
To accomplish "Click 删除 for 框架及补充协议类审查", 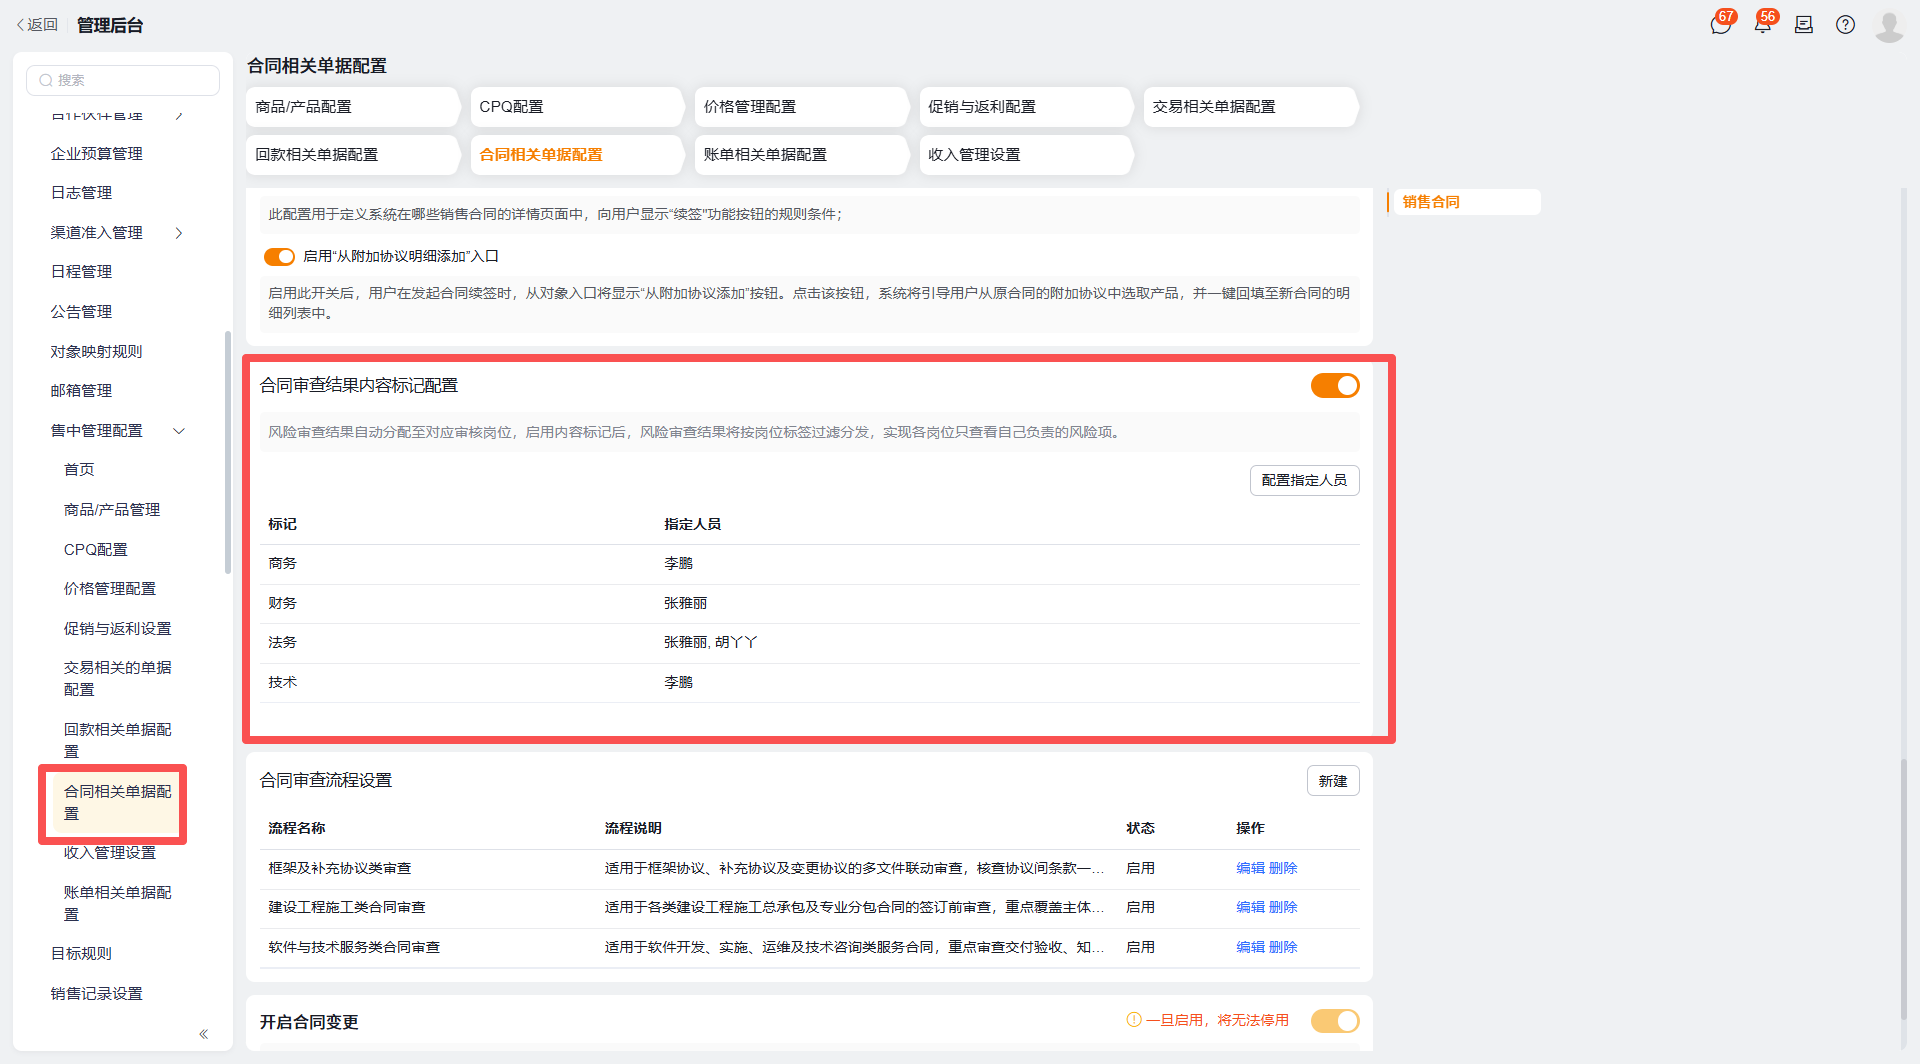I will coord(1283,868).
